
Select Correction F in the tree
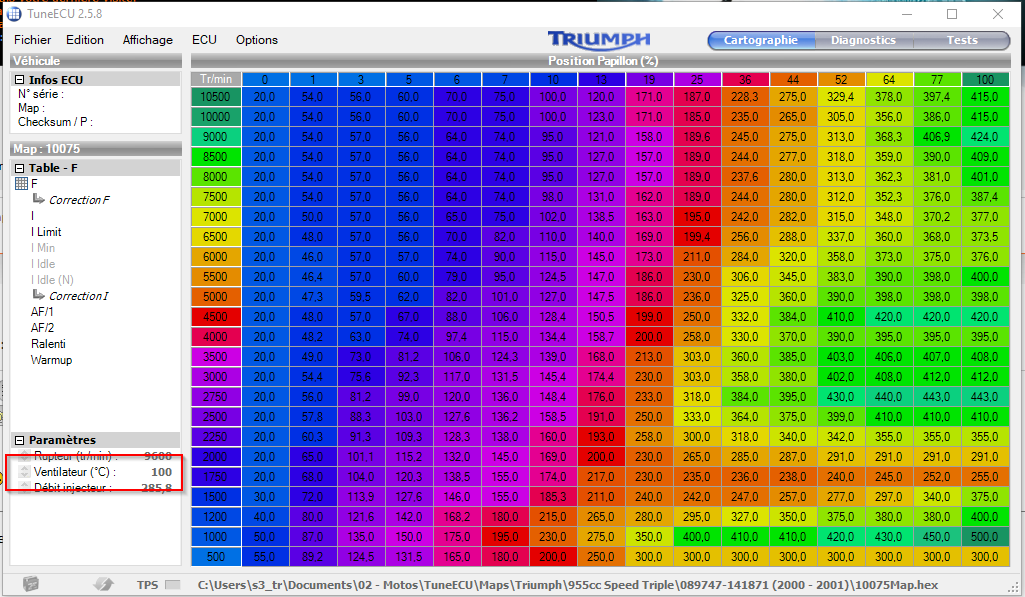[x=79, y=199]
